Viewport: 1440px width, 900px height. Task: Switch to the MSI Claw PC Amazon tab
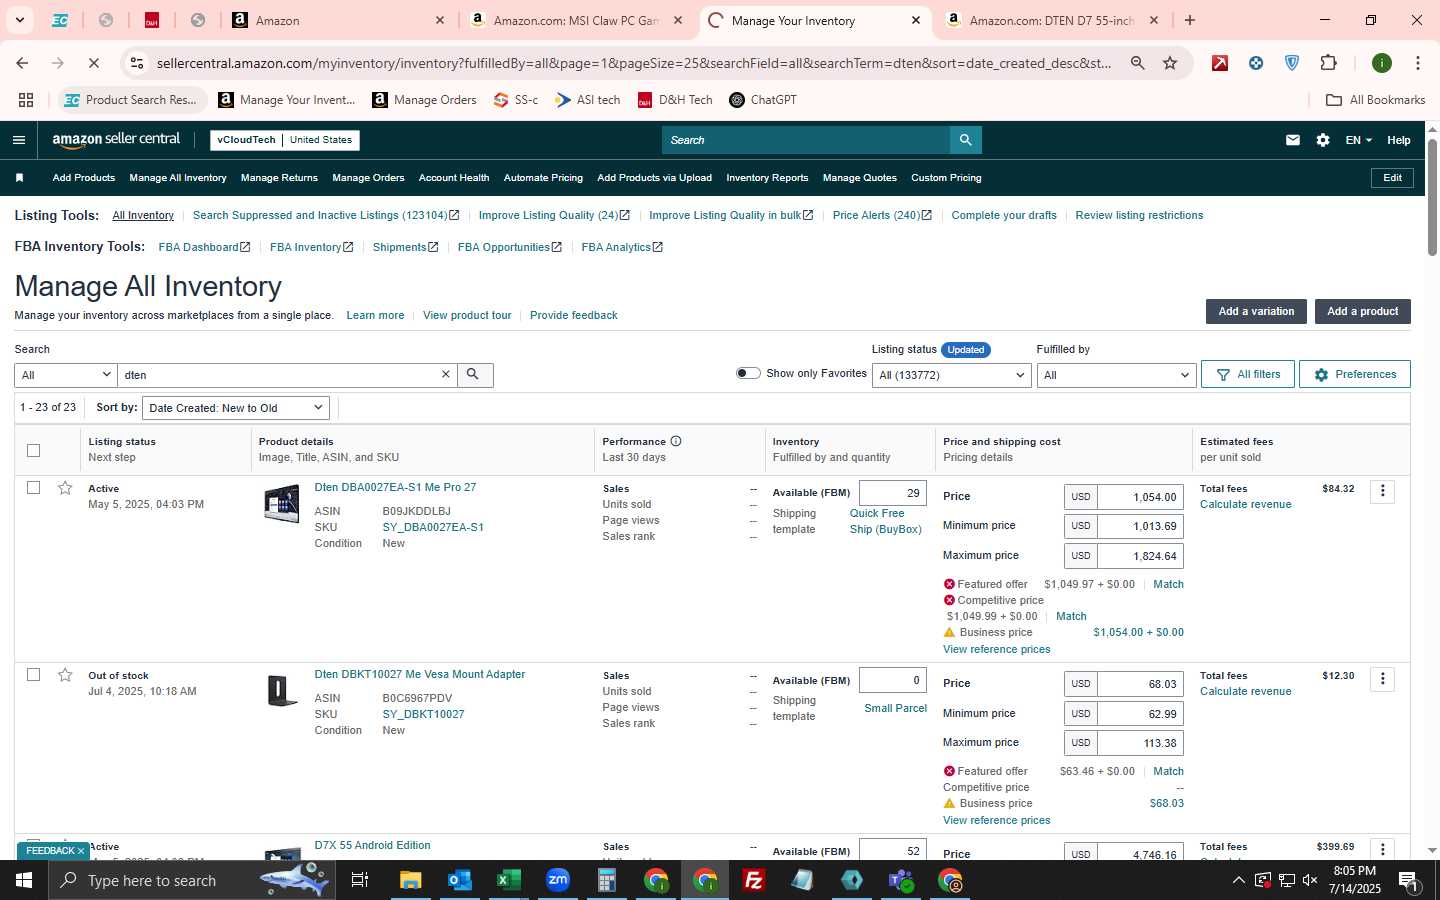pos(575,20)
